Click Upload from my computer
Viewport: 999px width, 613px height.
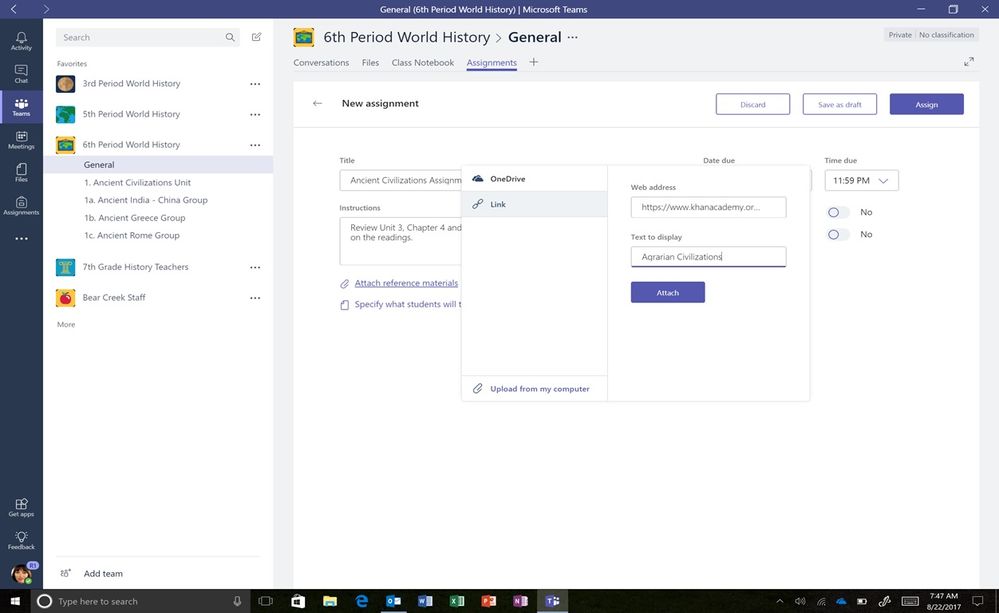534,389
